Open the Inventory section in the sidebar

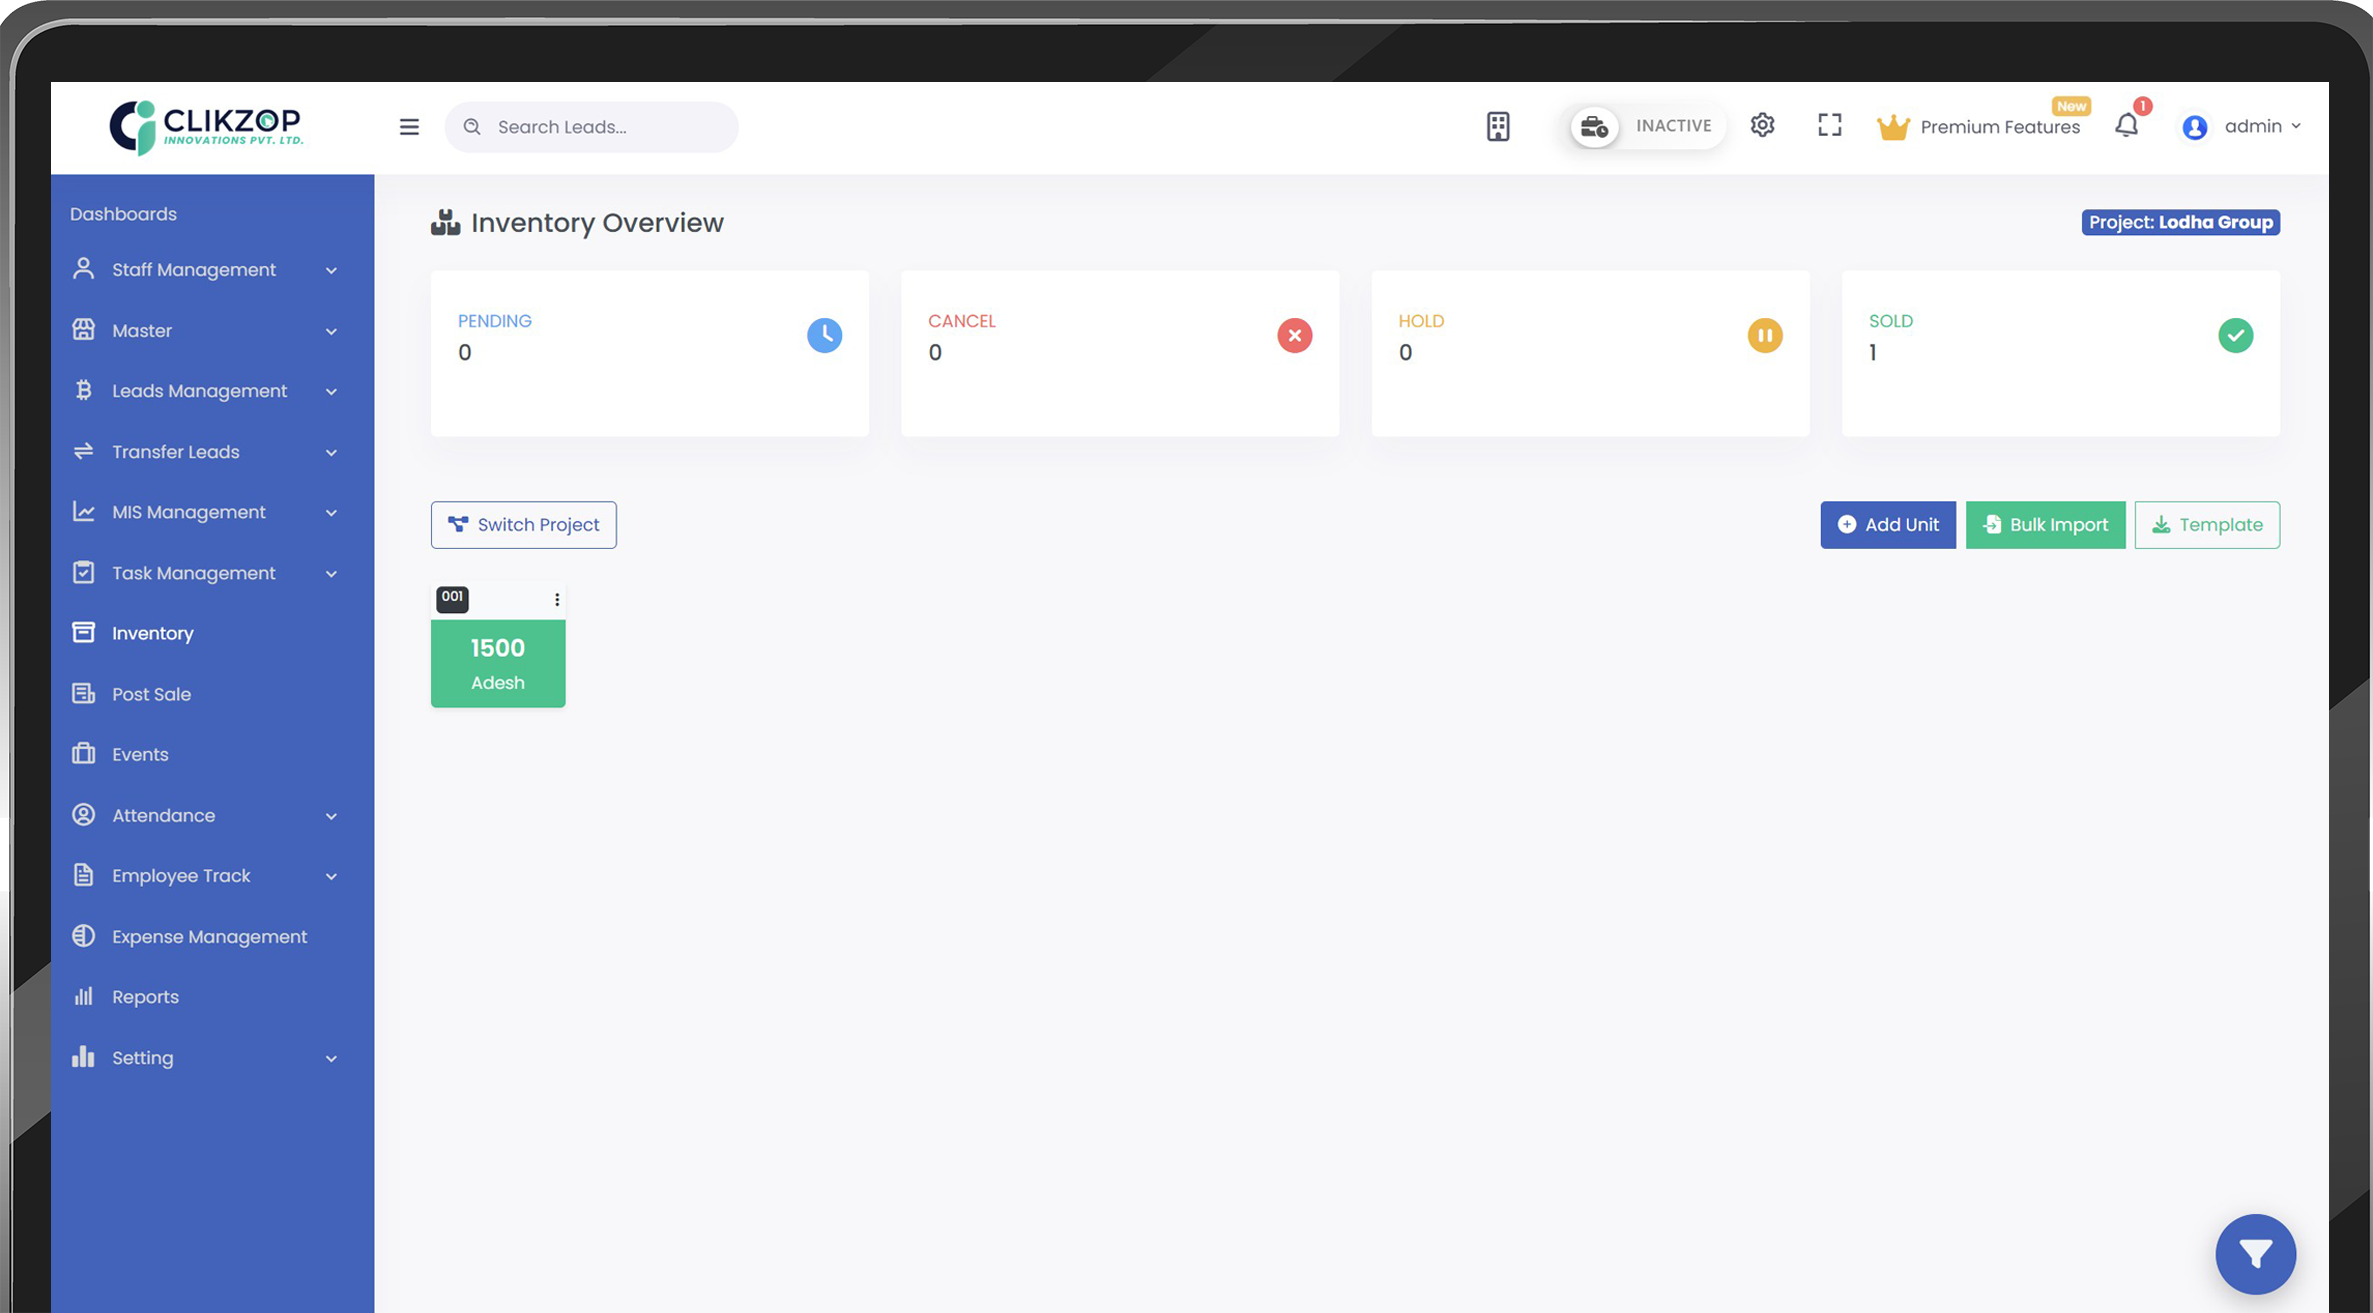pyautogui.click(x=152, y=633)
